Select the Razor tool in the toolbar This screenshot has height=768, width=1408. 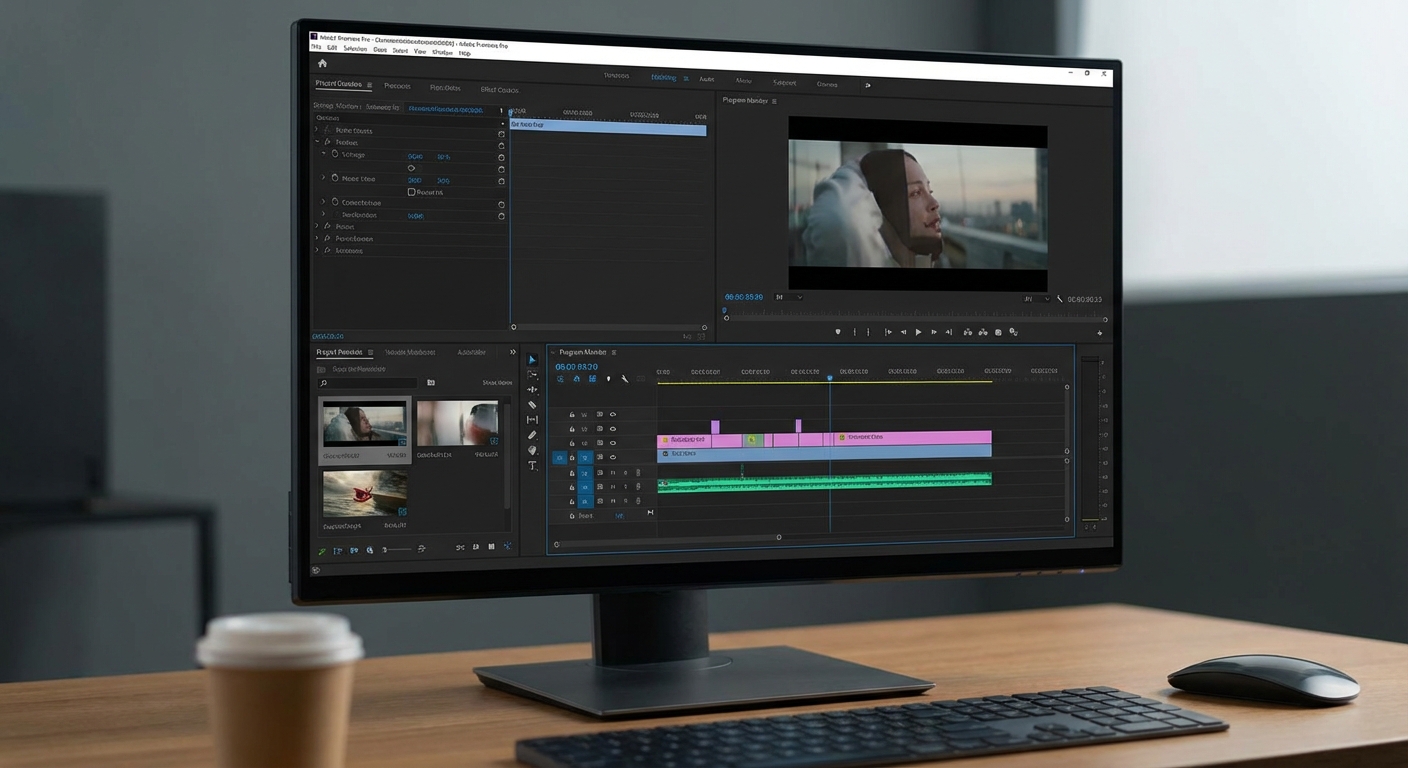[x=532, y=405]
